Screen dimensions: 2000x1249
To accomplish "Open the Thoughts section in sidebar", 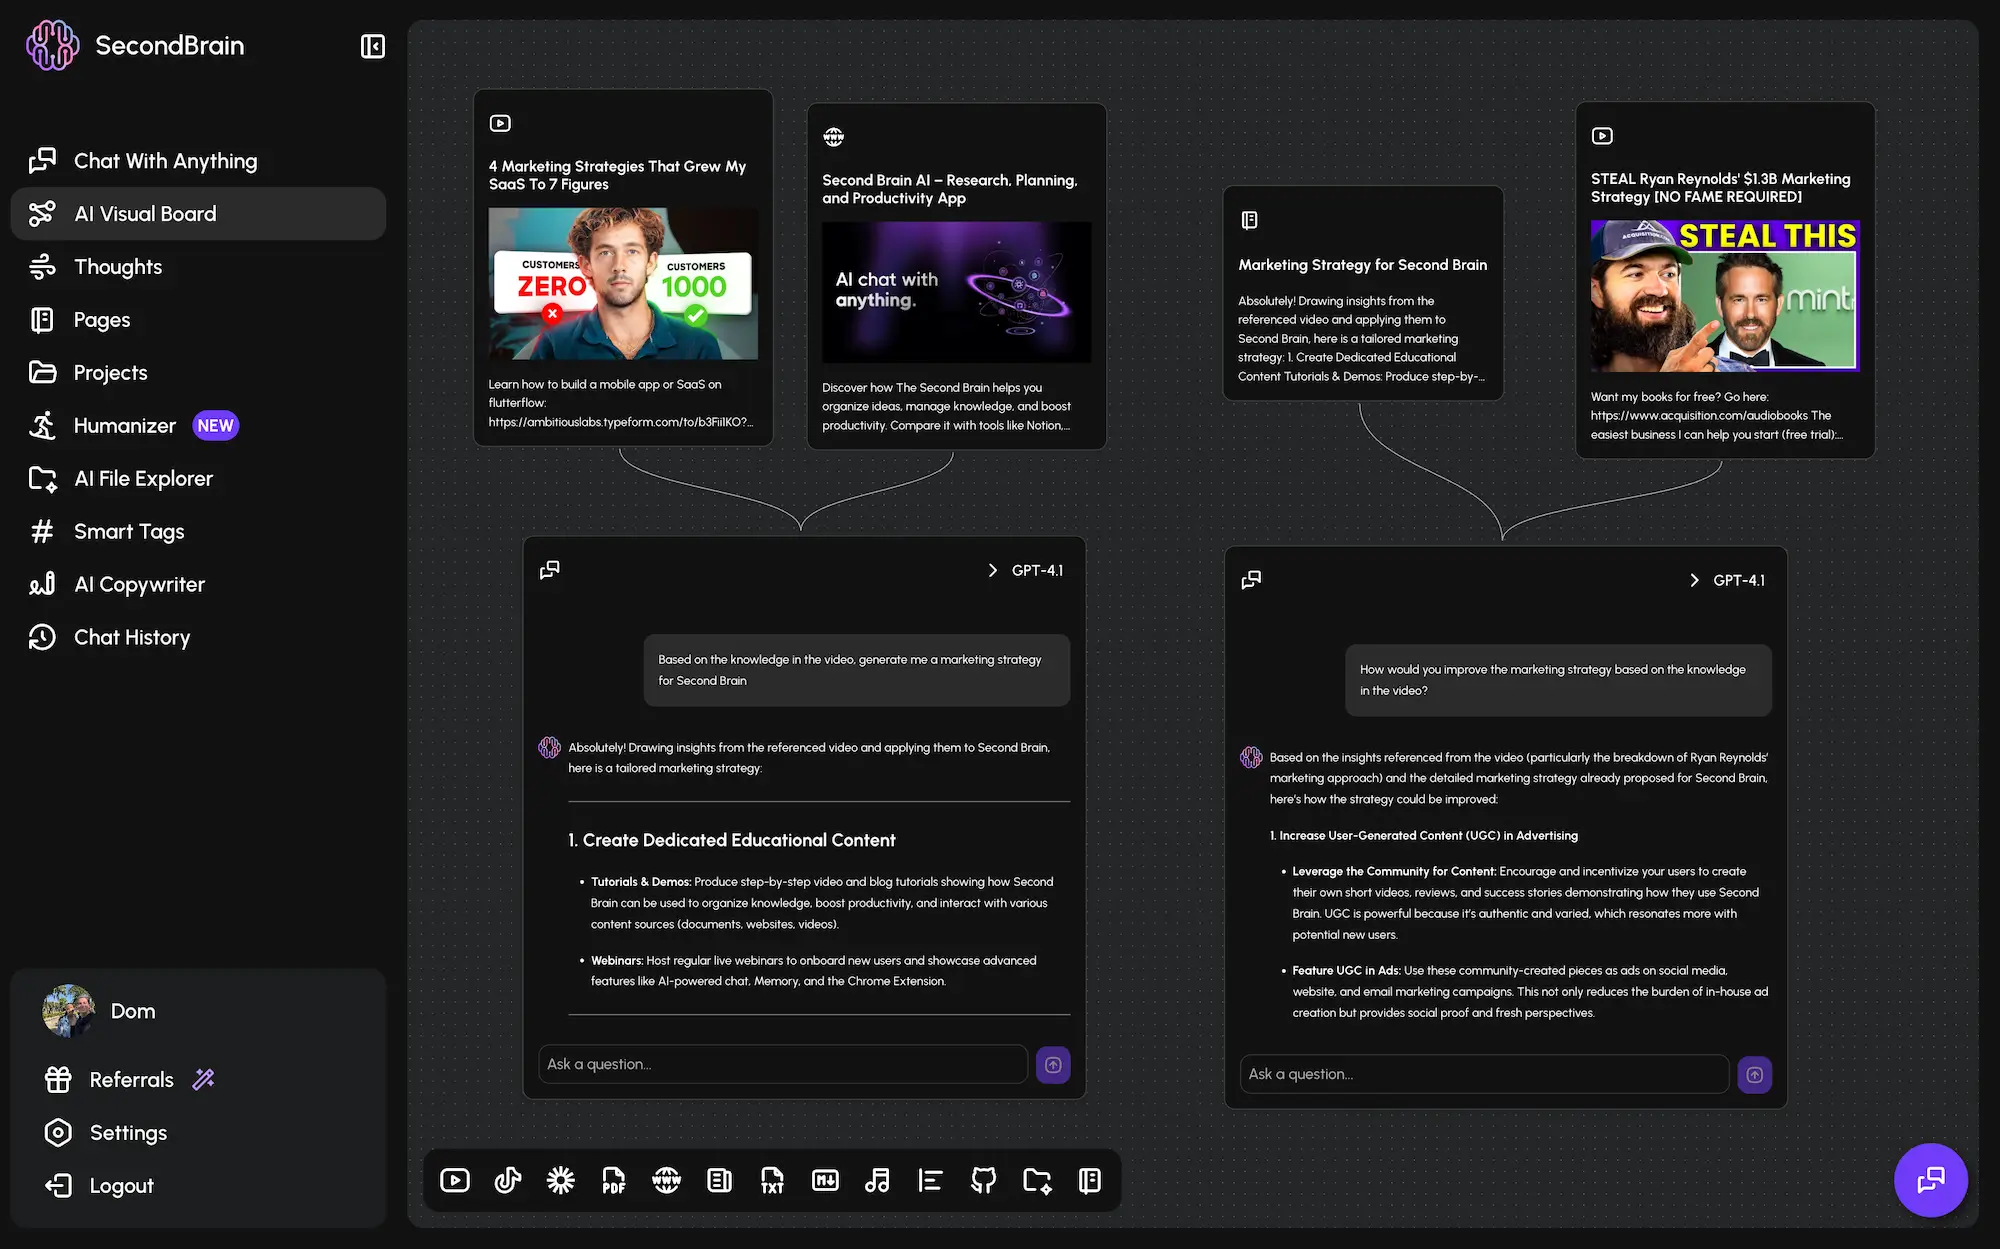I will pos(117,266).
